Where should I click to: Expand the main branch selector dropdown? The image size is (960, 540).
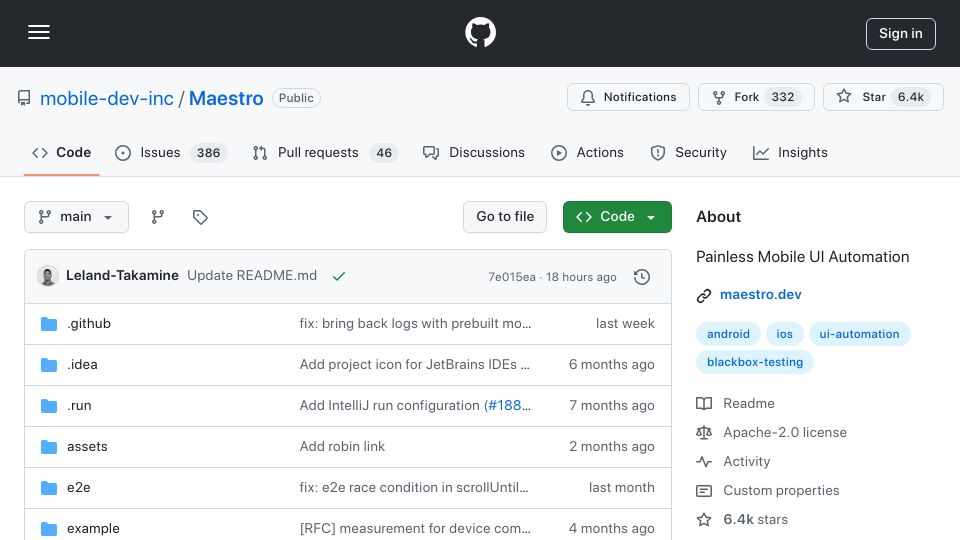pyautogui.click(x=77, y=217)
